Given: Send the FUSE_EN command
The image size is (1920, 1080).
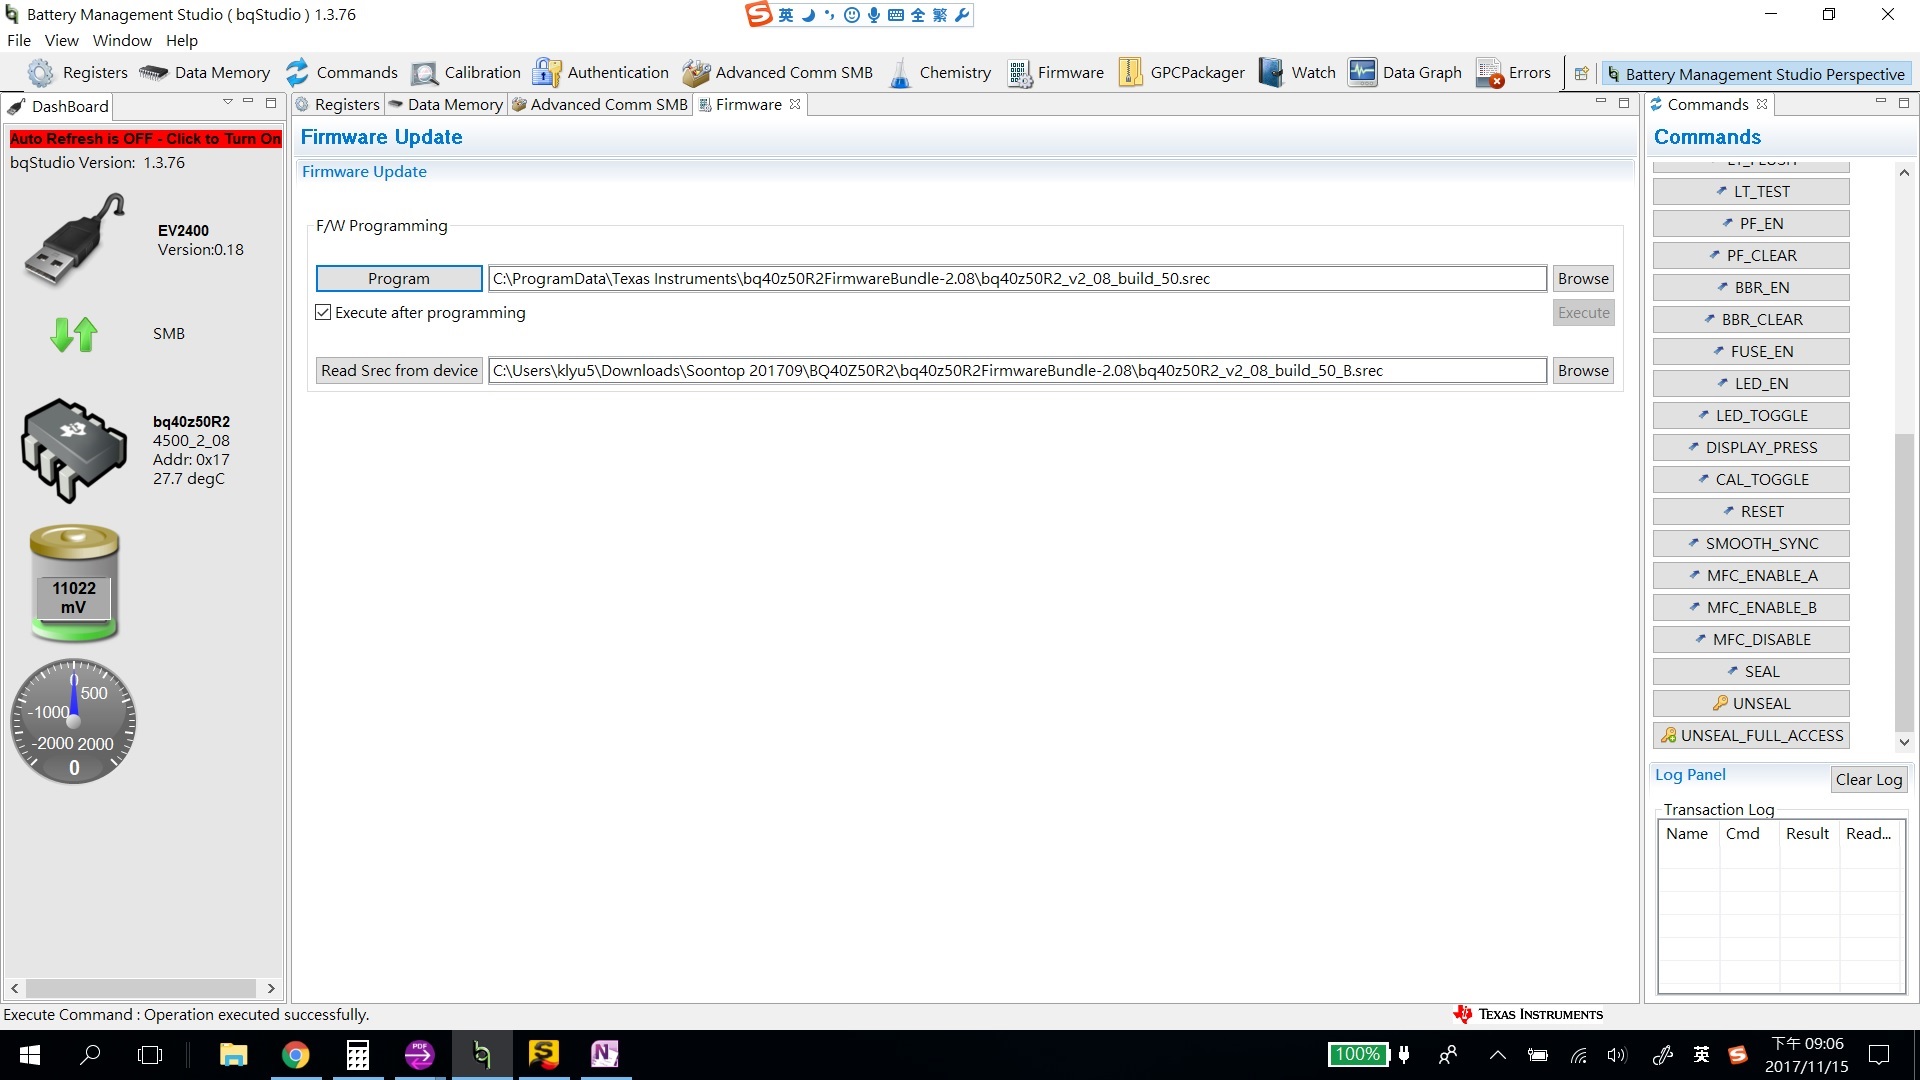Looking at the screenshot, I should tap(1751, 352).
